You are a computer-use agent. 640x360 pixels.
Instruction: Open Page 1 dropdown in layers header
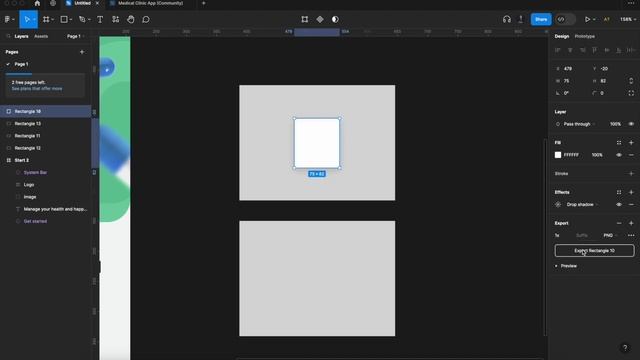pyautogui.click(x=76, y=36)
